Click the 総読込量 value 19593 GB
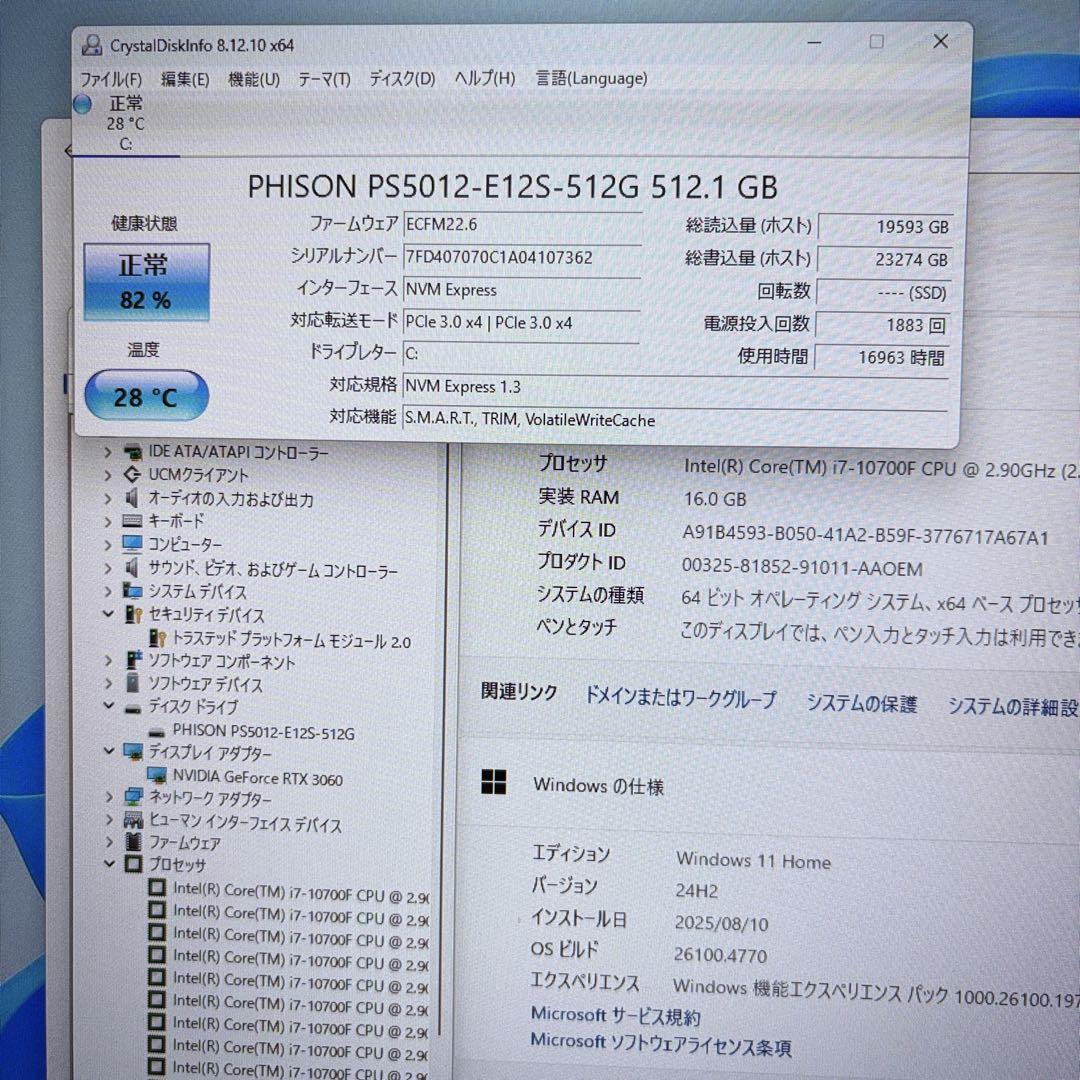The height and width of the screenshot is (1080, 1080). (x=885, y=227)
